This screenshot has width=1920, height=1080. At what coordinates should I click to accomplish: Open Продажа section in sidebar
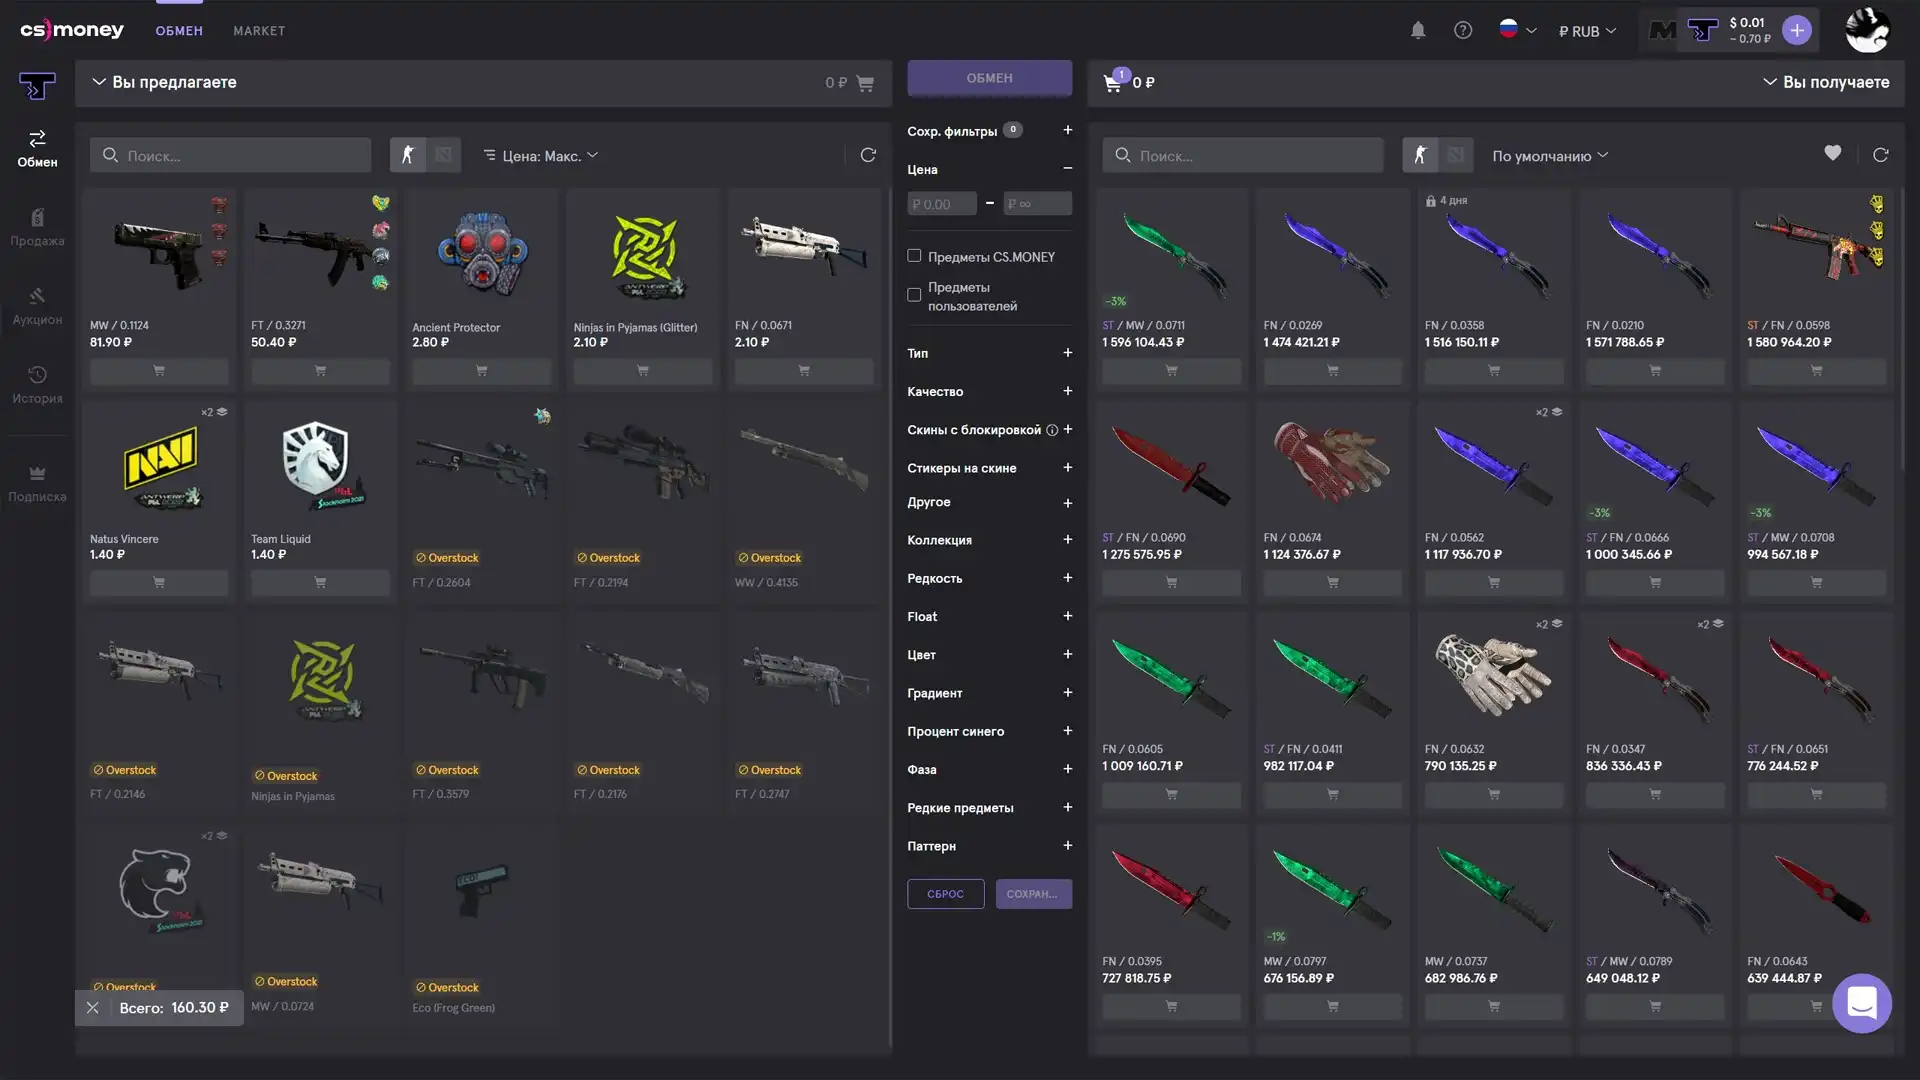[x=37, y=227]
